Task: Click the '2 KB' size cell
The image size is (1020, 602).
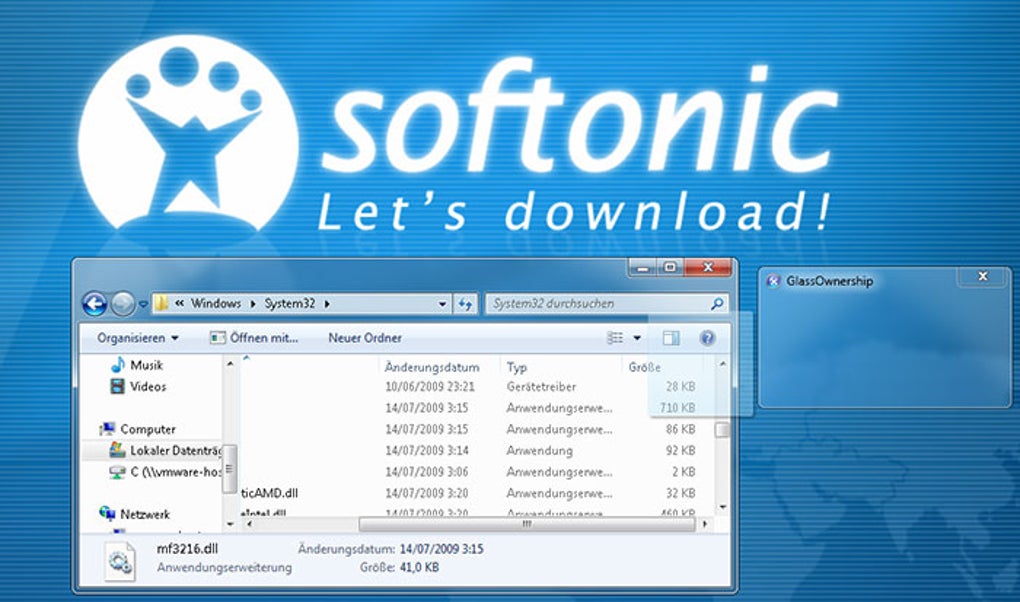Action: click(x=684, y=472)
